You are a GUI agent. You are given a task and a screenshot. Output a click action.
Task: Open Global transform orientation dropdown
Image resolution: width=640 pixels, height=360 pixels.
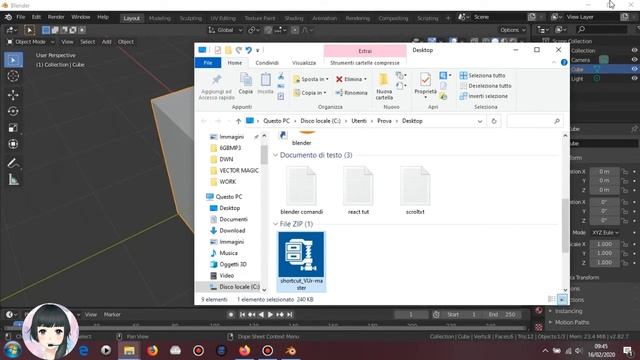coord(225,30)
